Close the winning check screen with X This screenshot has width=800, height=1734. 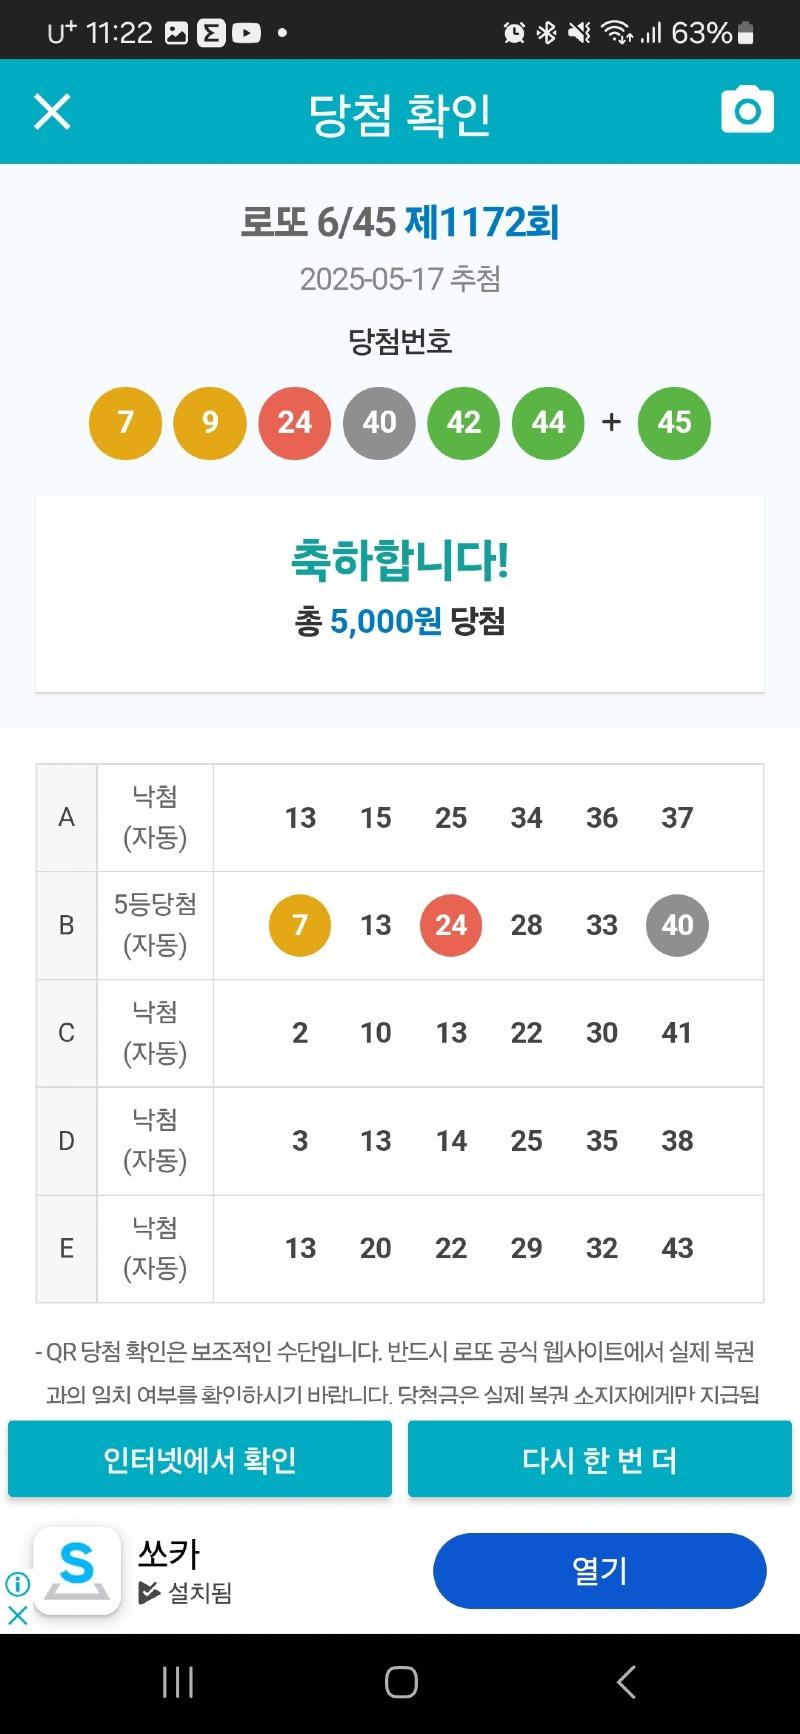click(52, 111)
